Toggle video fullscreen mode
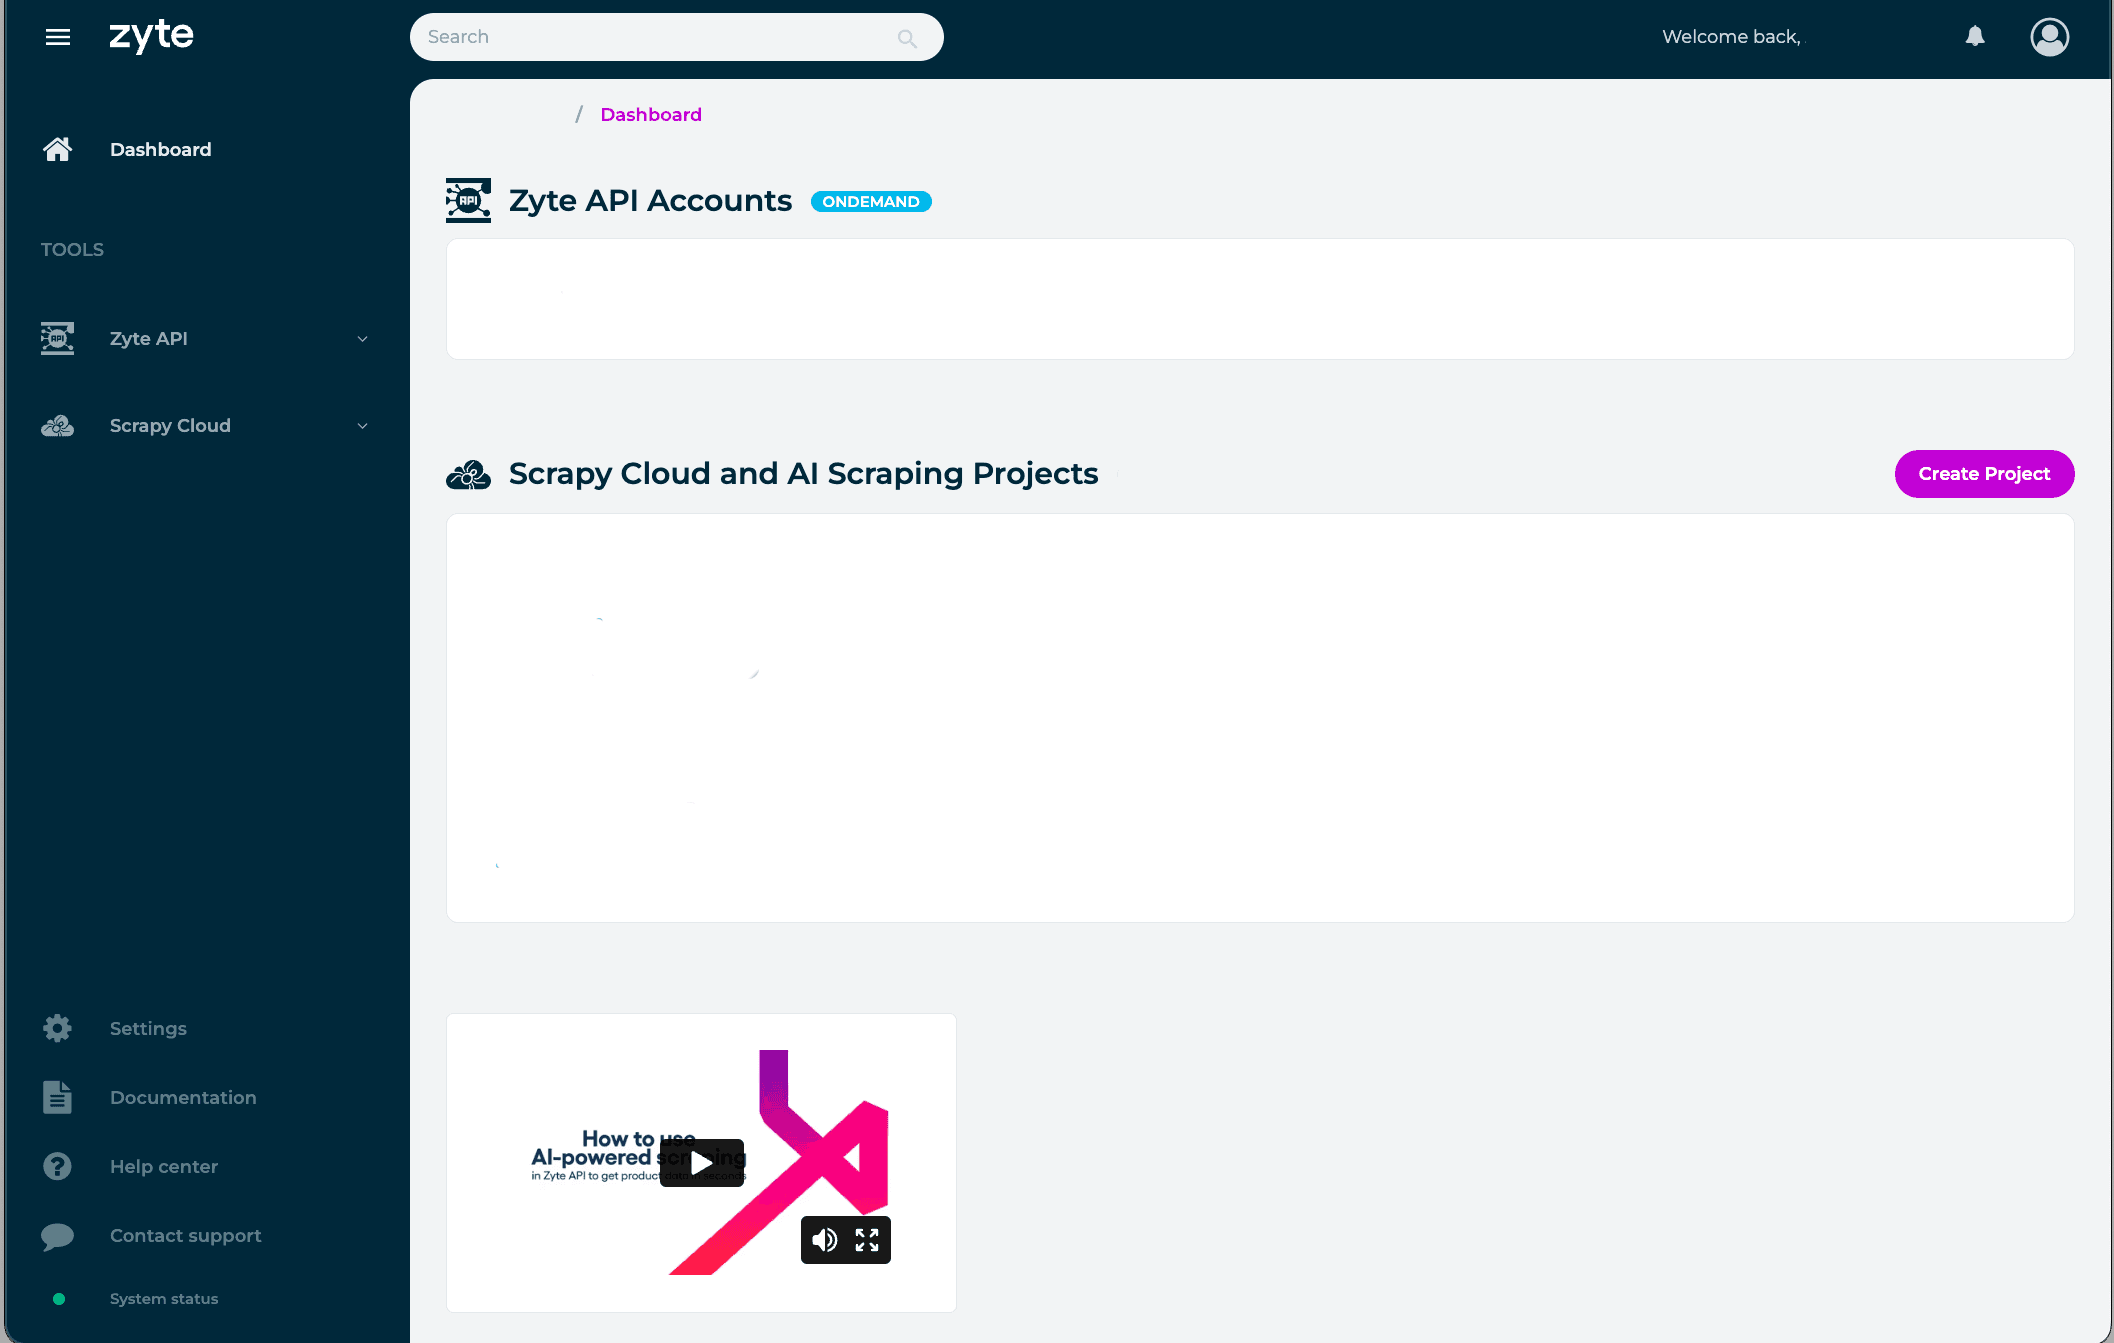Screen dimensions: 2114x1343 (867, 1240)
